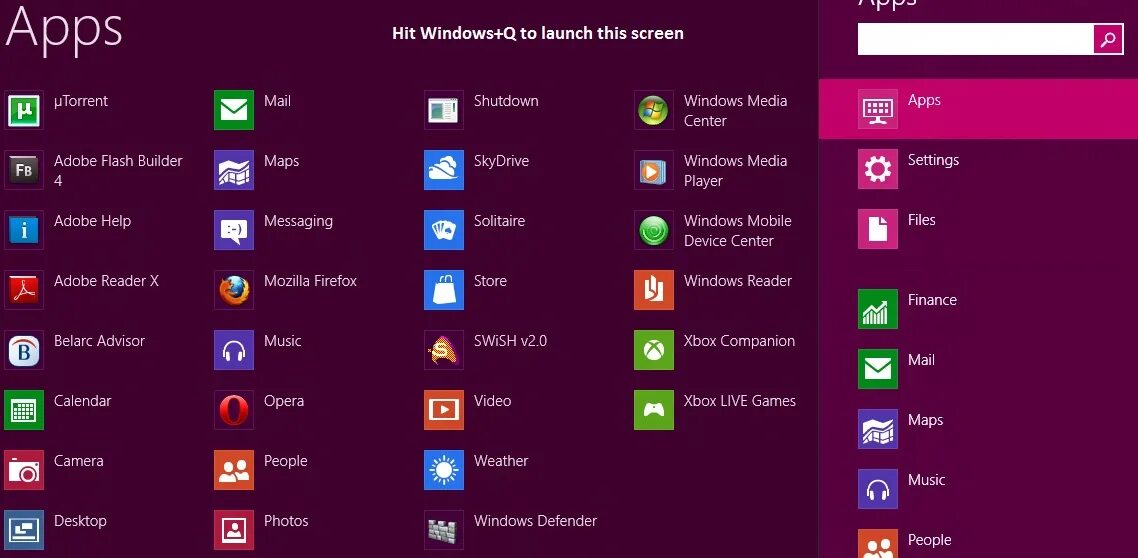Click the 'Belarc Advisor' label text
This screenshot has width=1138, height=558.
pos(99,341)
